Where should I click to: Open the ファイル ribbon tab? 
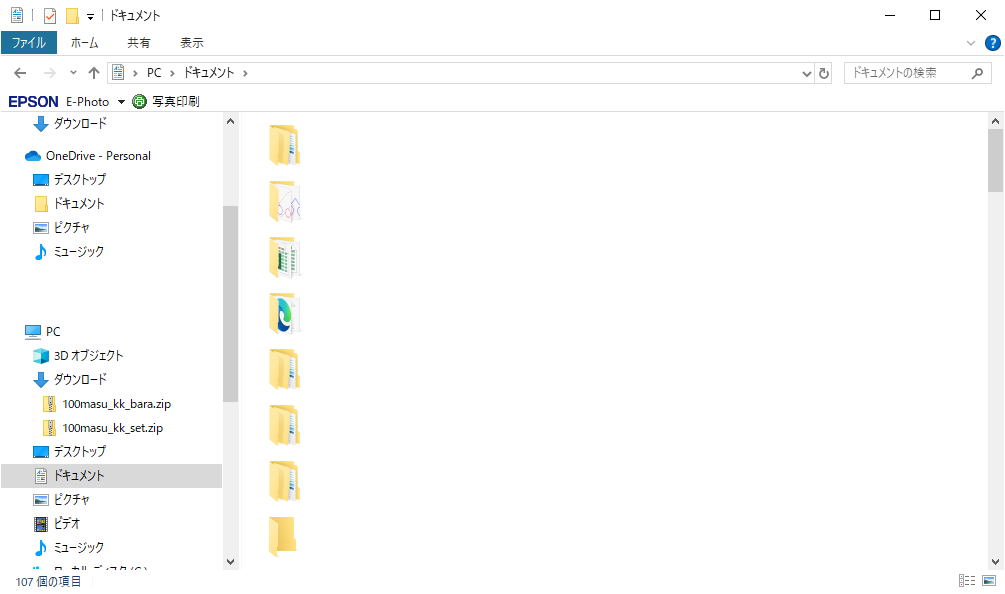[x=29, y=43]
